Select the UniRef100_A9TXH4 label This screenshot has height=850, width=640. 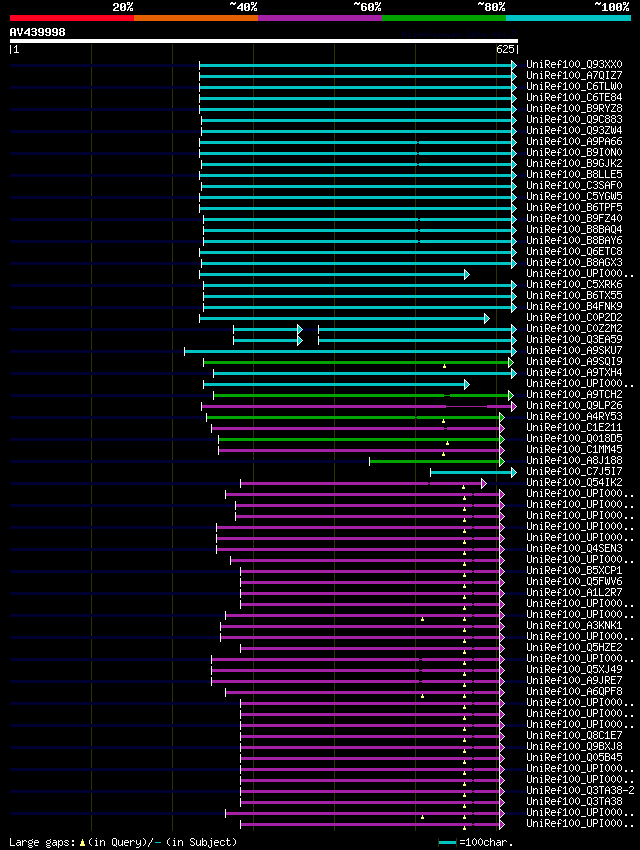tap(574, 372)
